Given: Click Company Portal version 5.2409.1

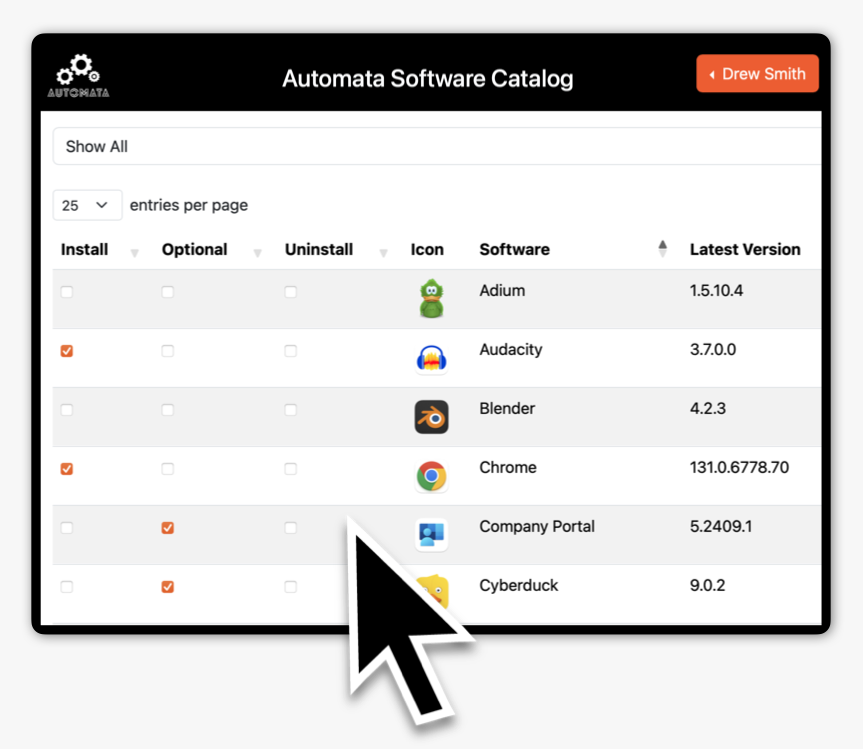Looking at the screenshot, I should point(721,526).
